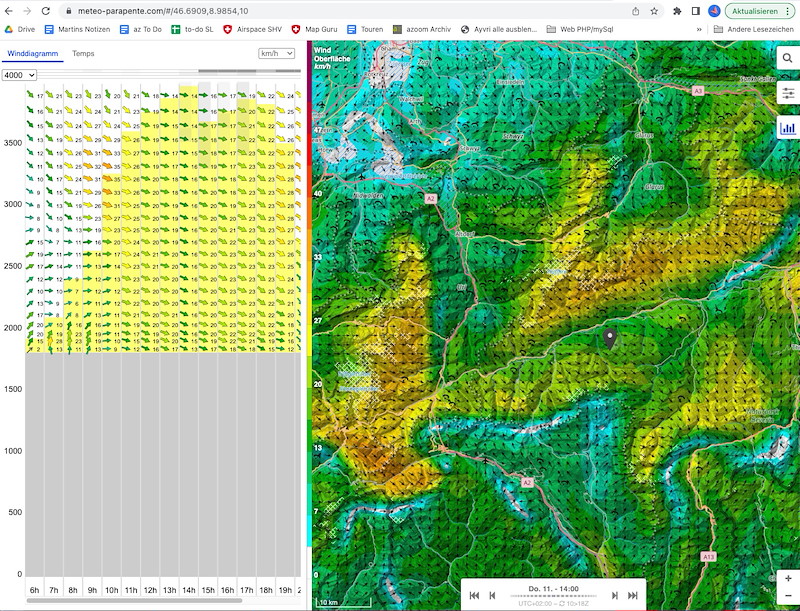Expand the 4000 altitude range dropdown

[19, 75]
